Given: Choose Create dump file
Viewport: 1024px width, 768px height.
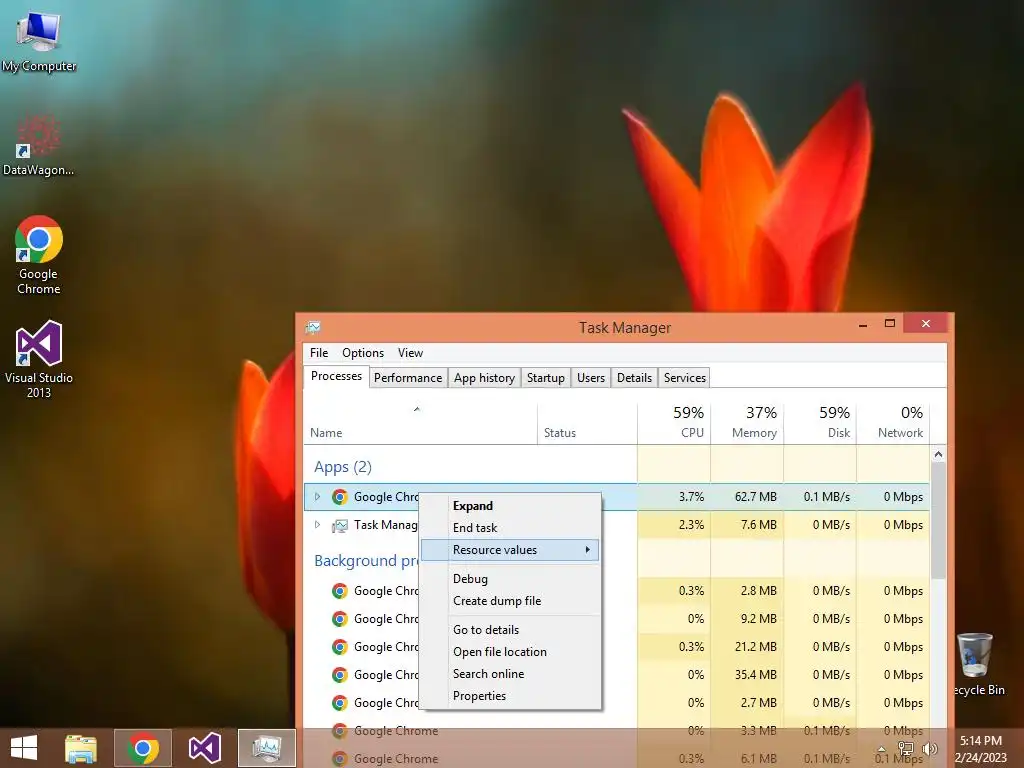Looking at the screenshot, I should click(509, 601).
